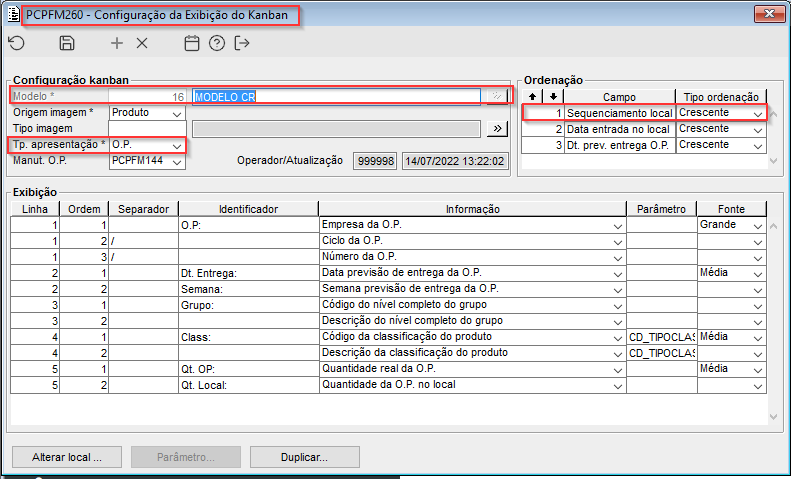Click the Ordem column header
Screen dimensions: 791x479
[x=84, y=209]
